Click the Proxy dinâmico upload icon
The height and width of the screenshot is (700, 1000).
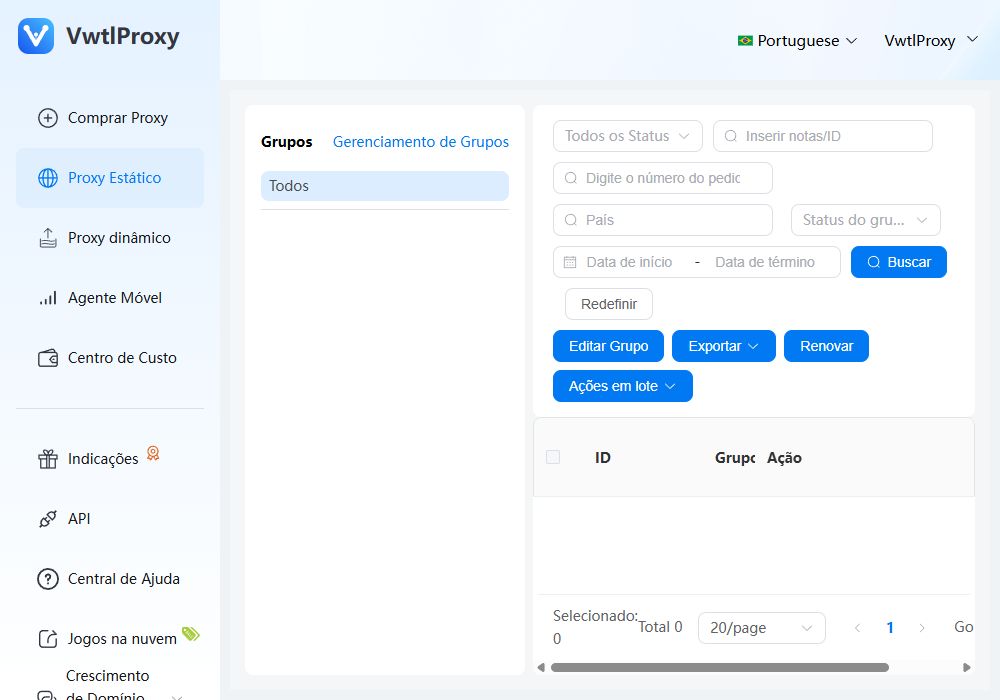point(48,238)
